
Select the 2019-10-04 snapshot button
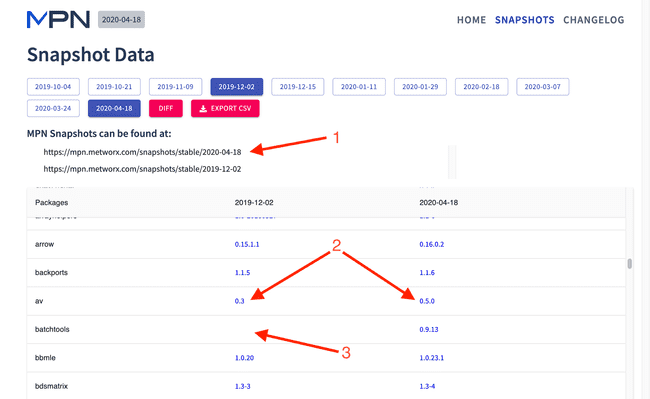[53, 87]
